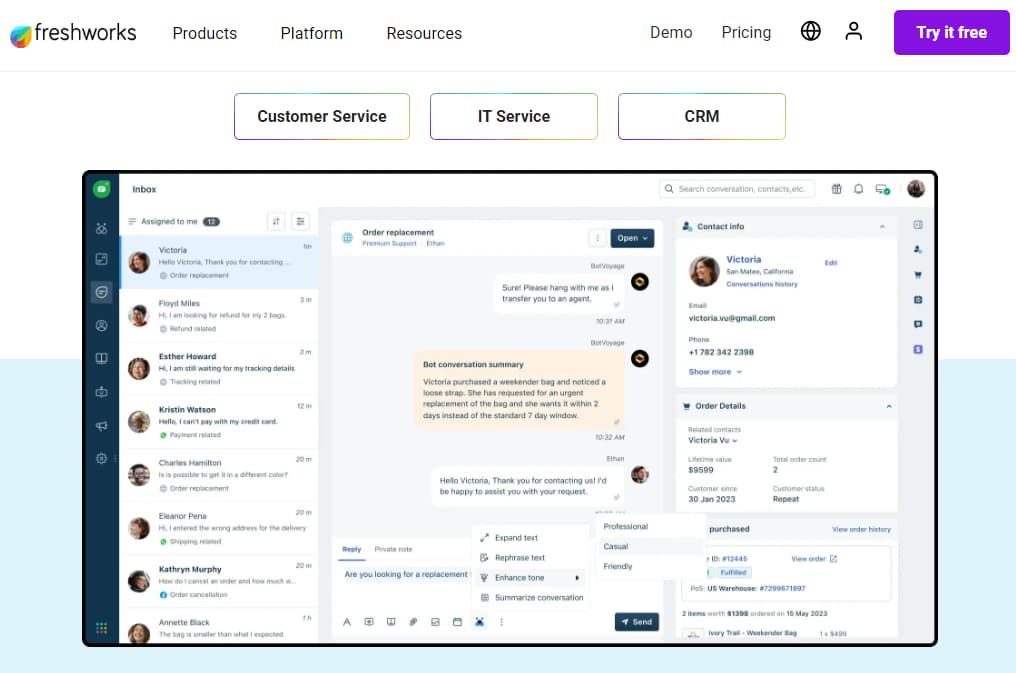Viewport: 1016px width, 673px height.
Task: Open the language globe icon
Action: (x=810, y=31)
